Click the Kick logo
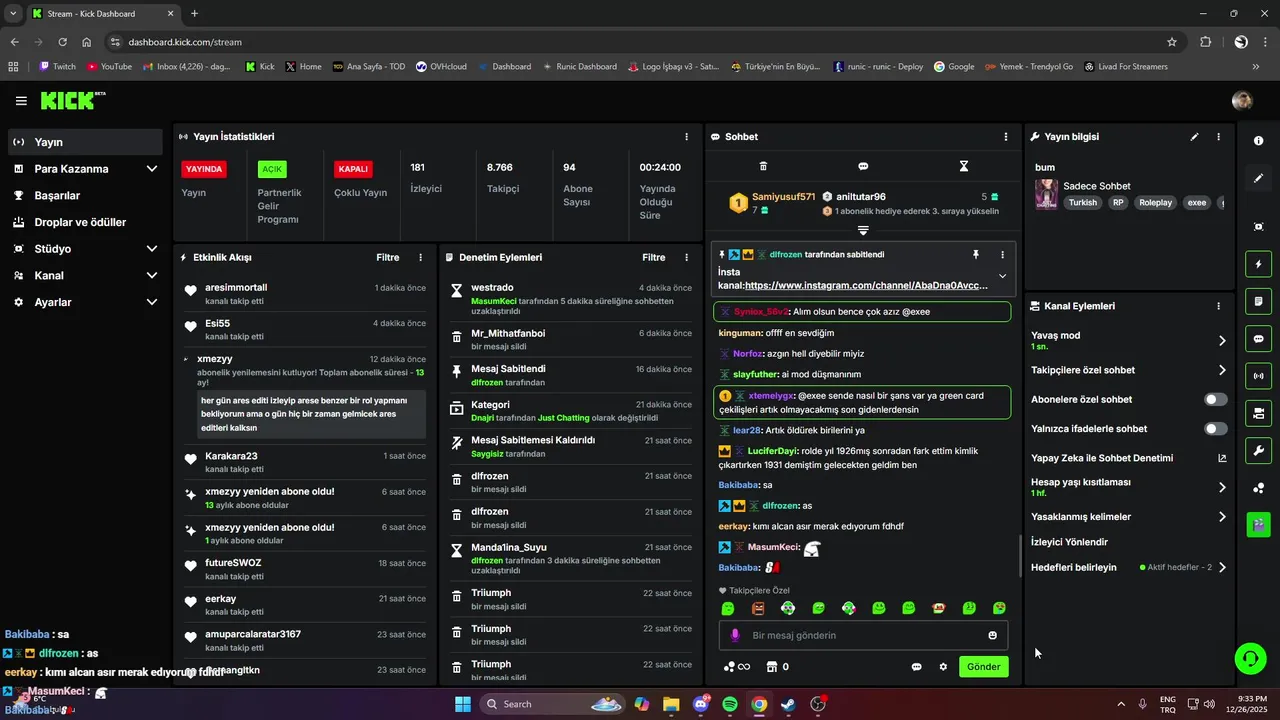The image size is (1280, 720). (72, 100)
